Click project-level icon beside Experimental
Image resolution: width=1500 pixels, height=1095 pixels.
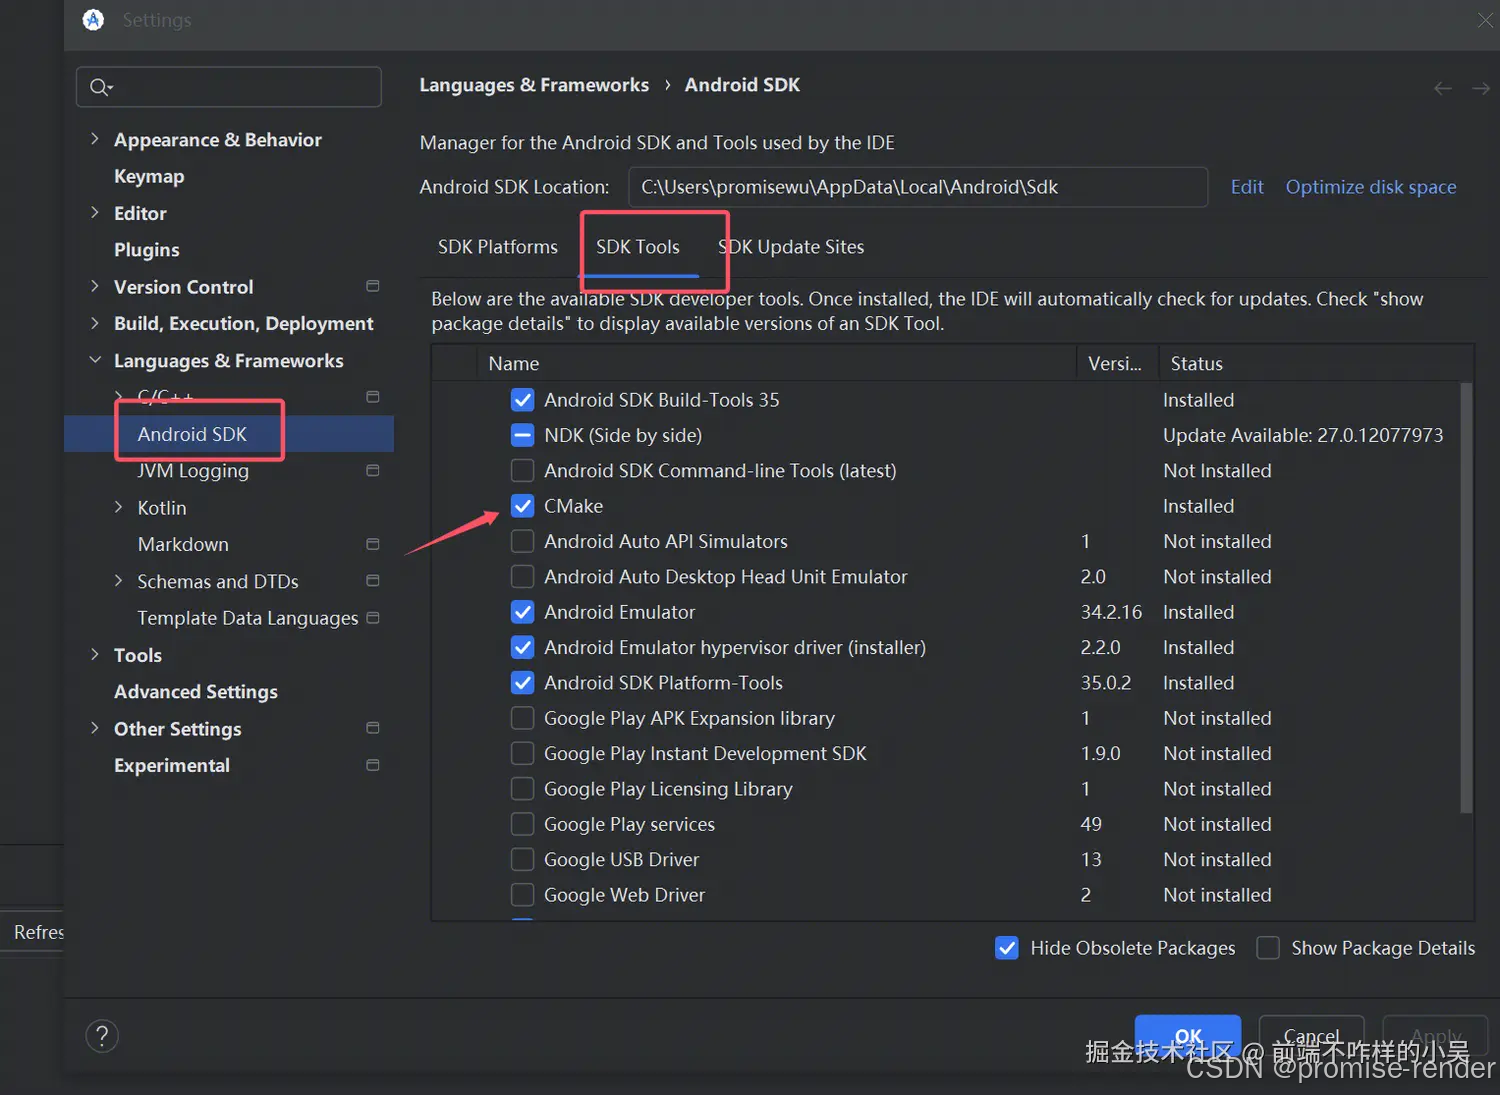pyautogui.click(x=373, y=765)
